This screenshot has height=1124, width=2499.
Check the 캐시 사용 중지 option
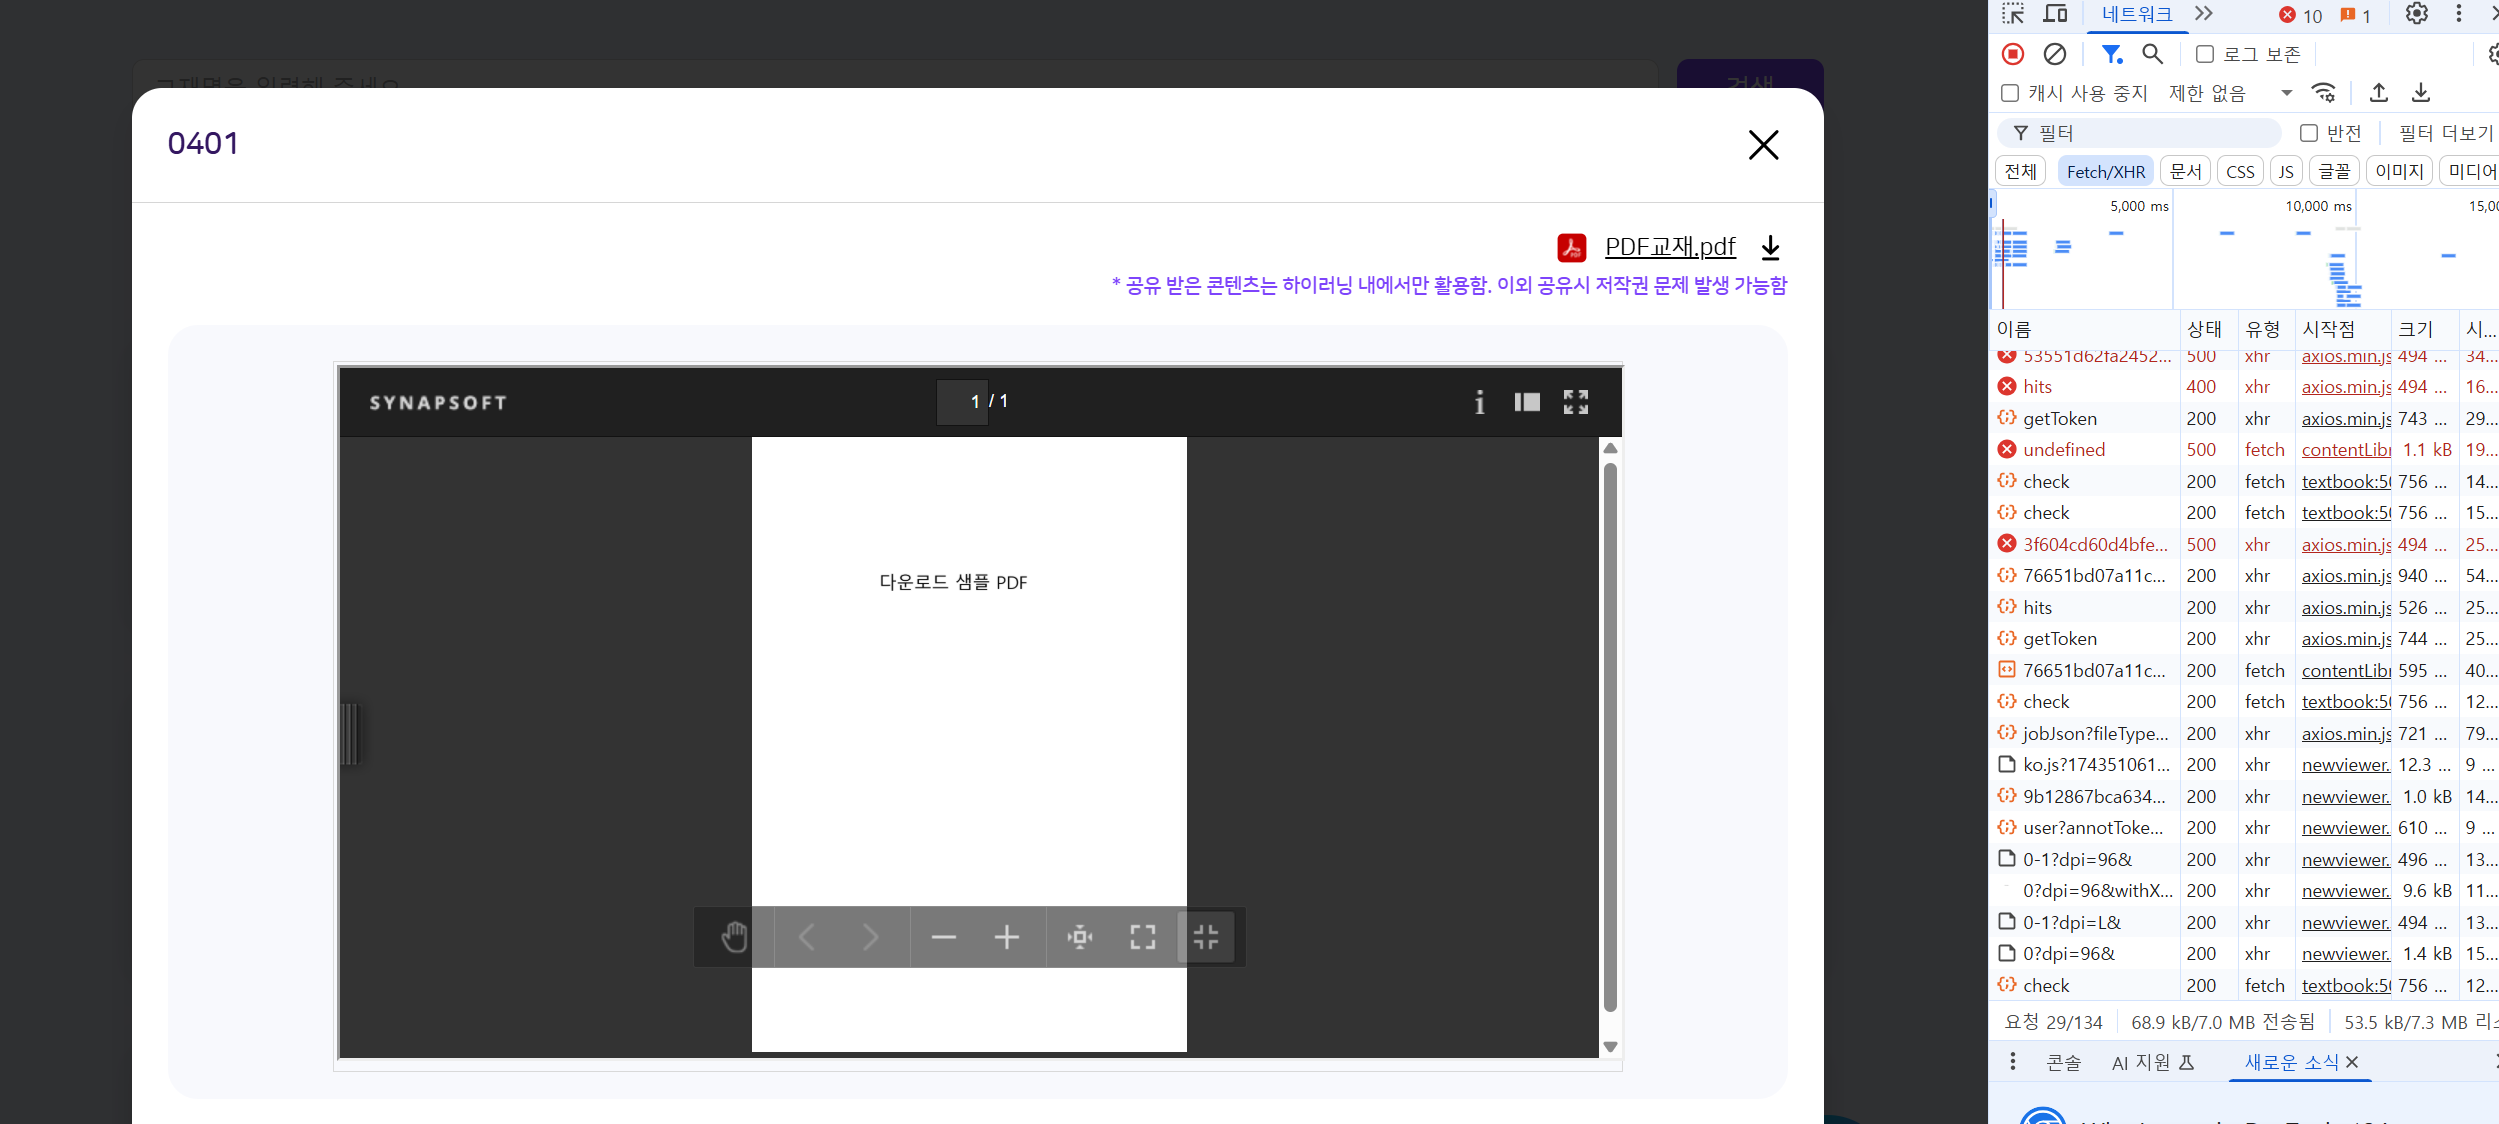tap(2010, 93)
